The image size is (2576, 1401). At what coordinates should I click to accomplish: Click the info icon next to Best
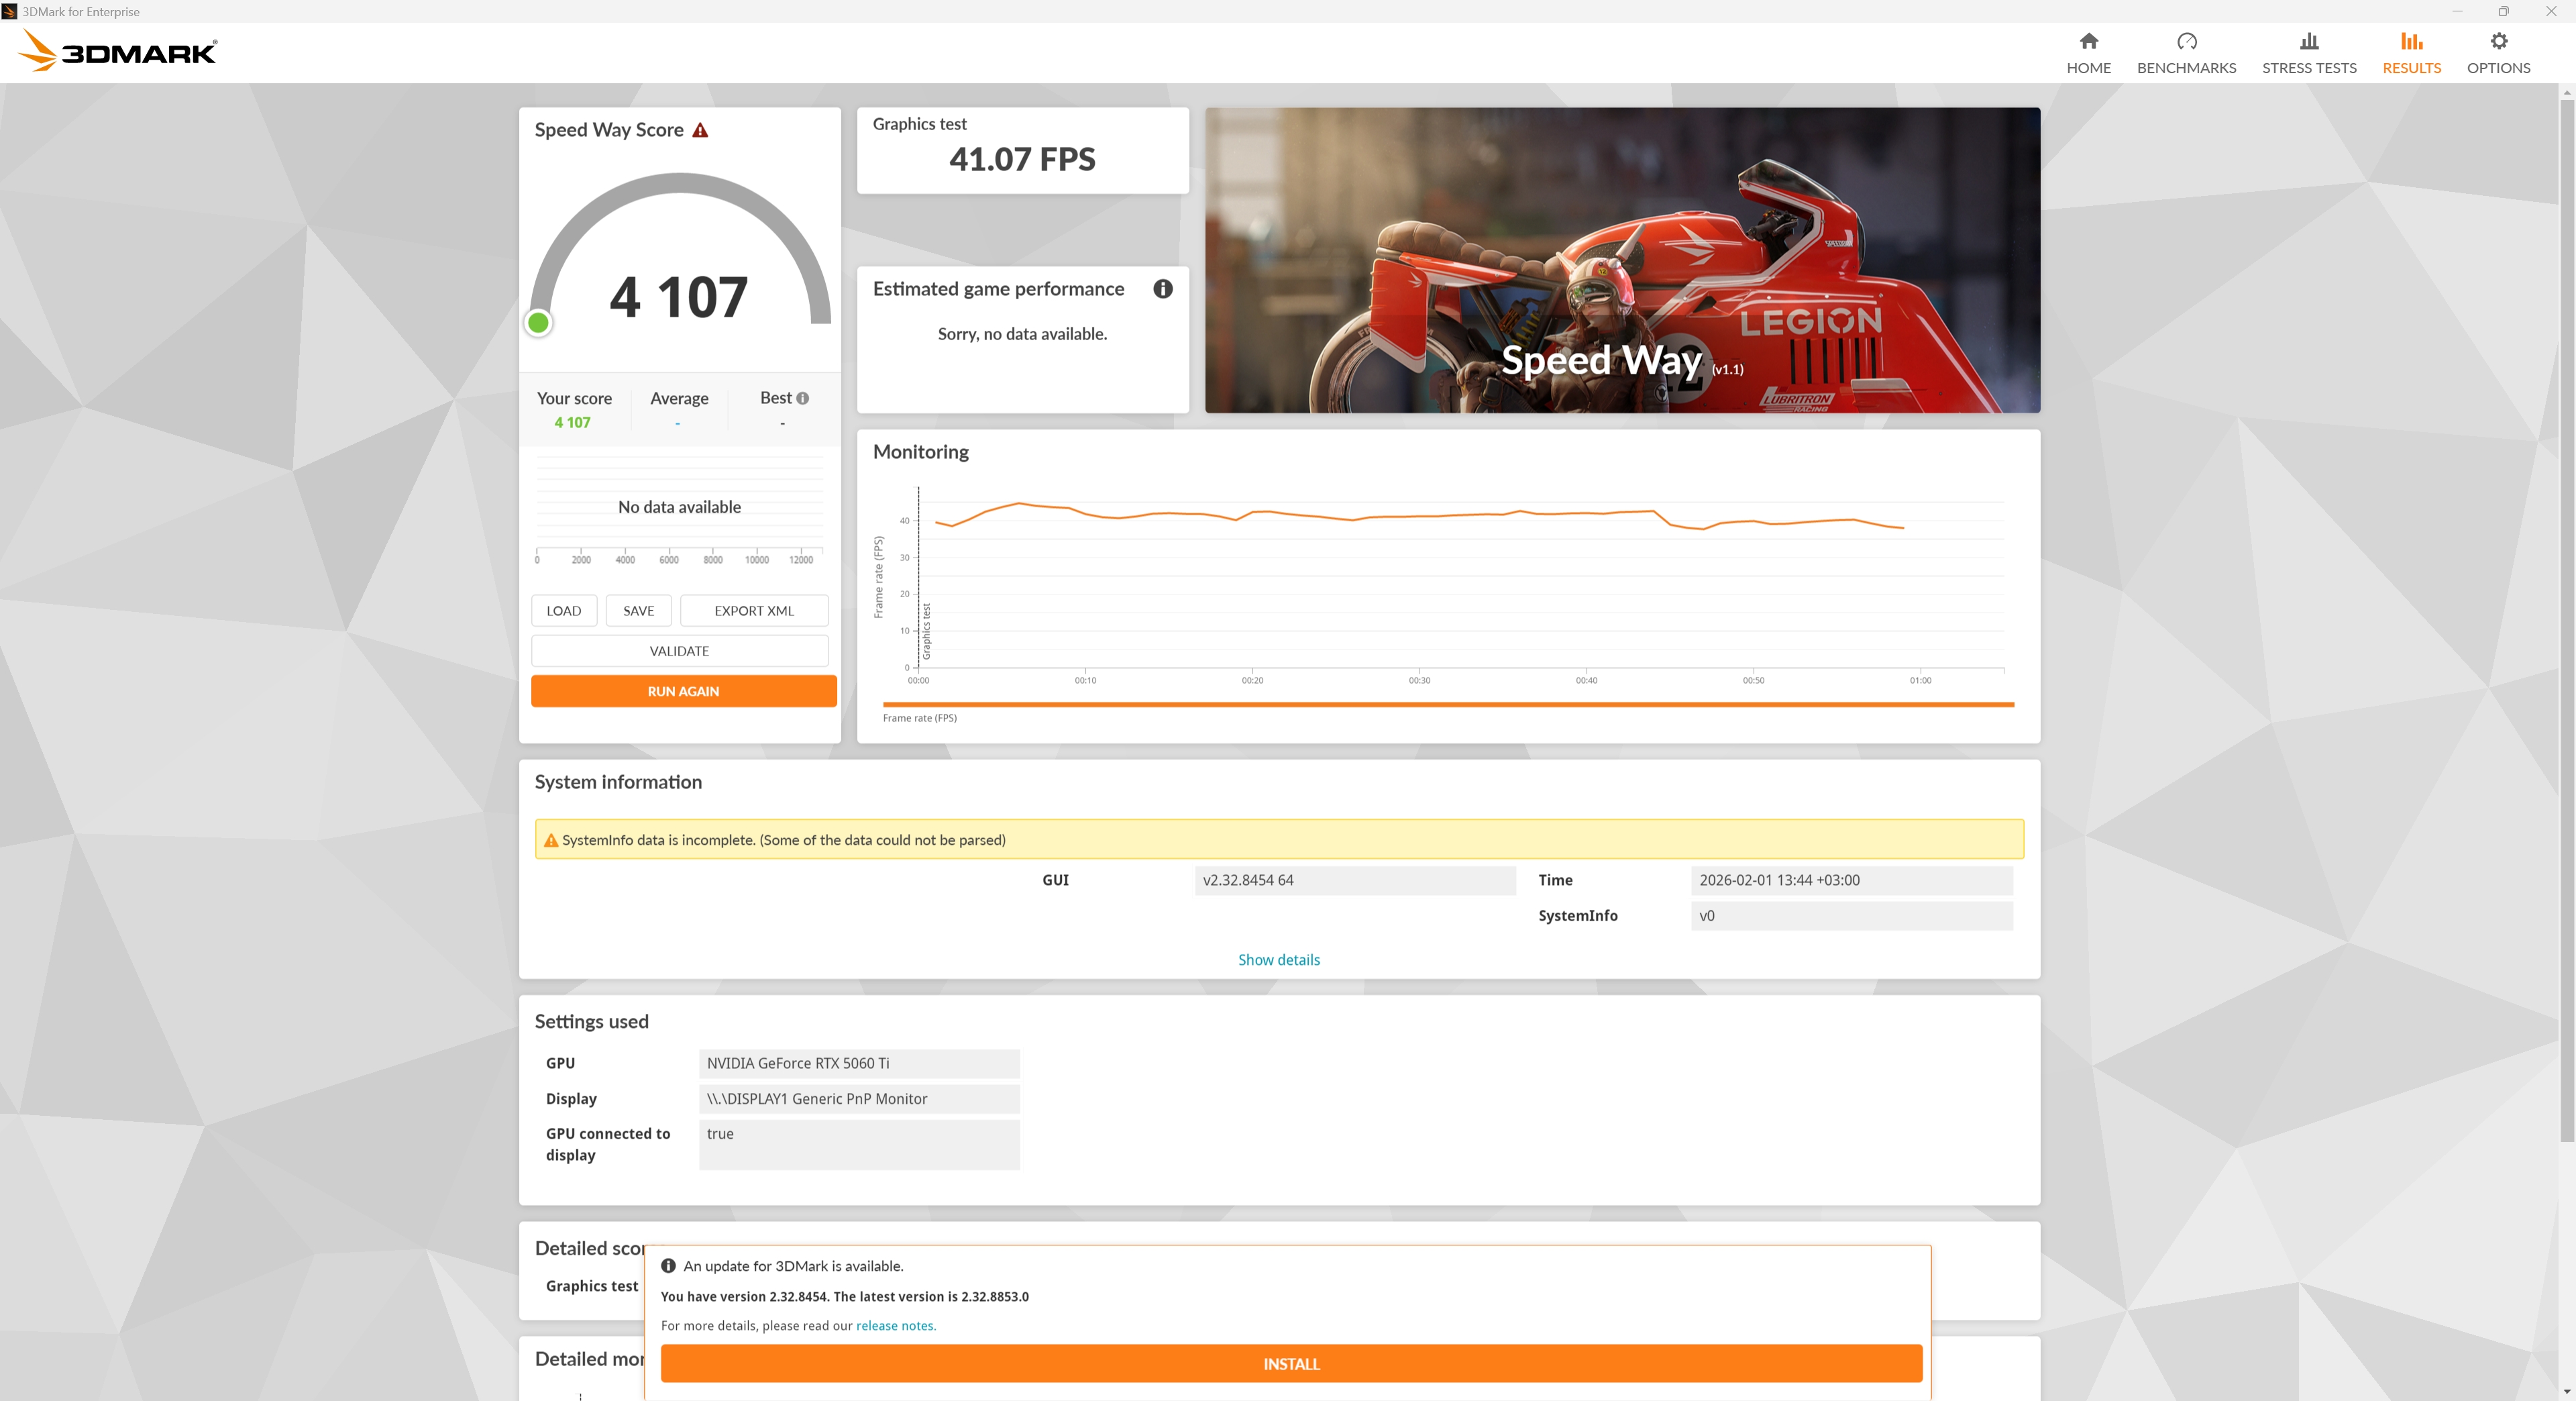coord(802,398)
